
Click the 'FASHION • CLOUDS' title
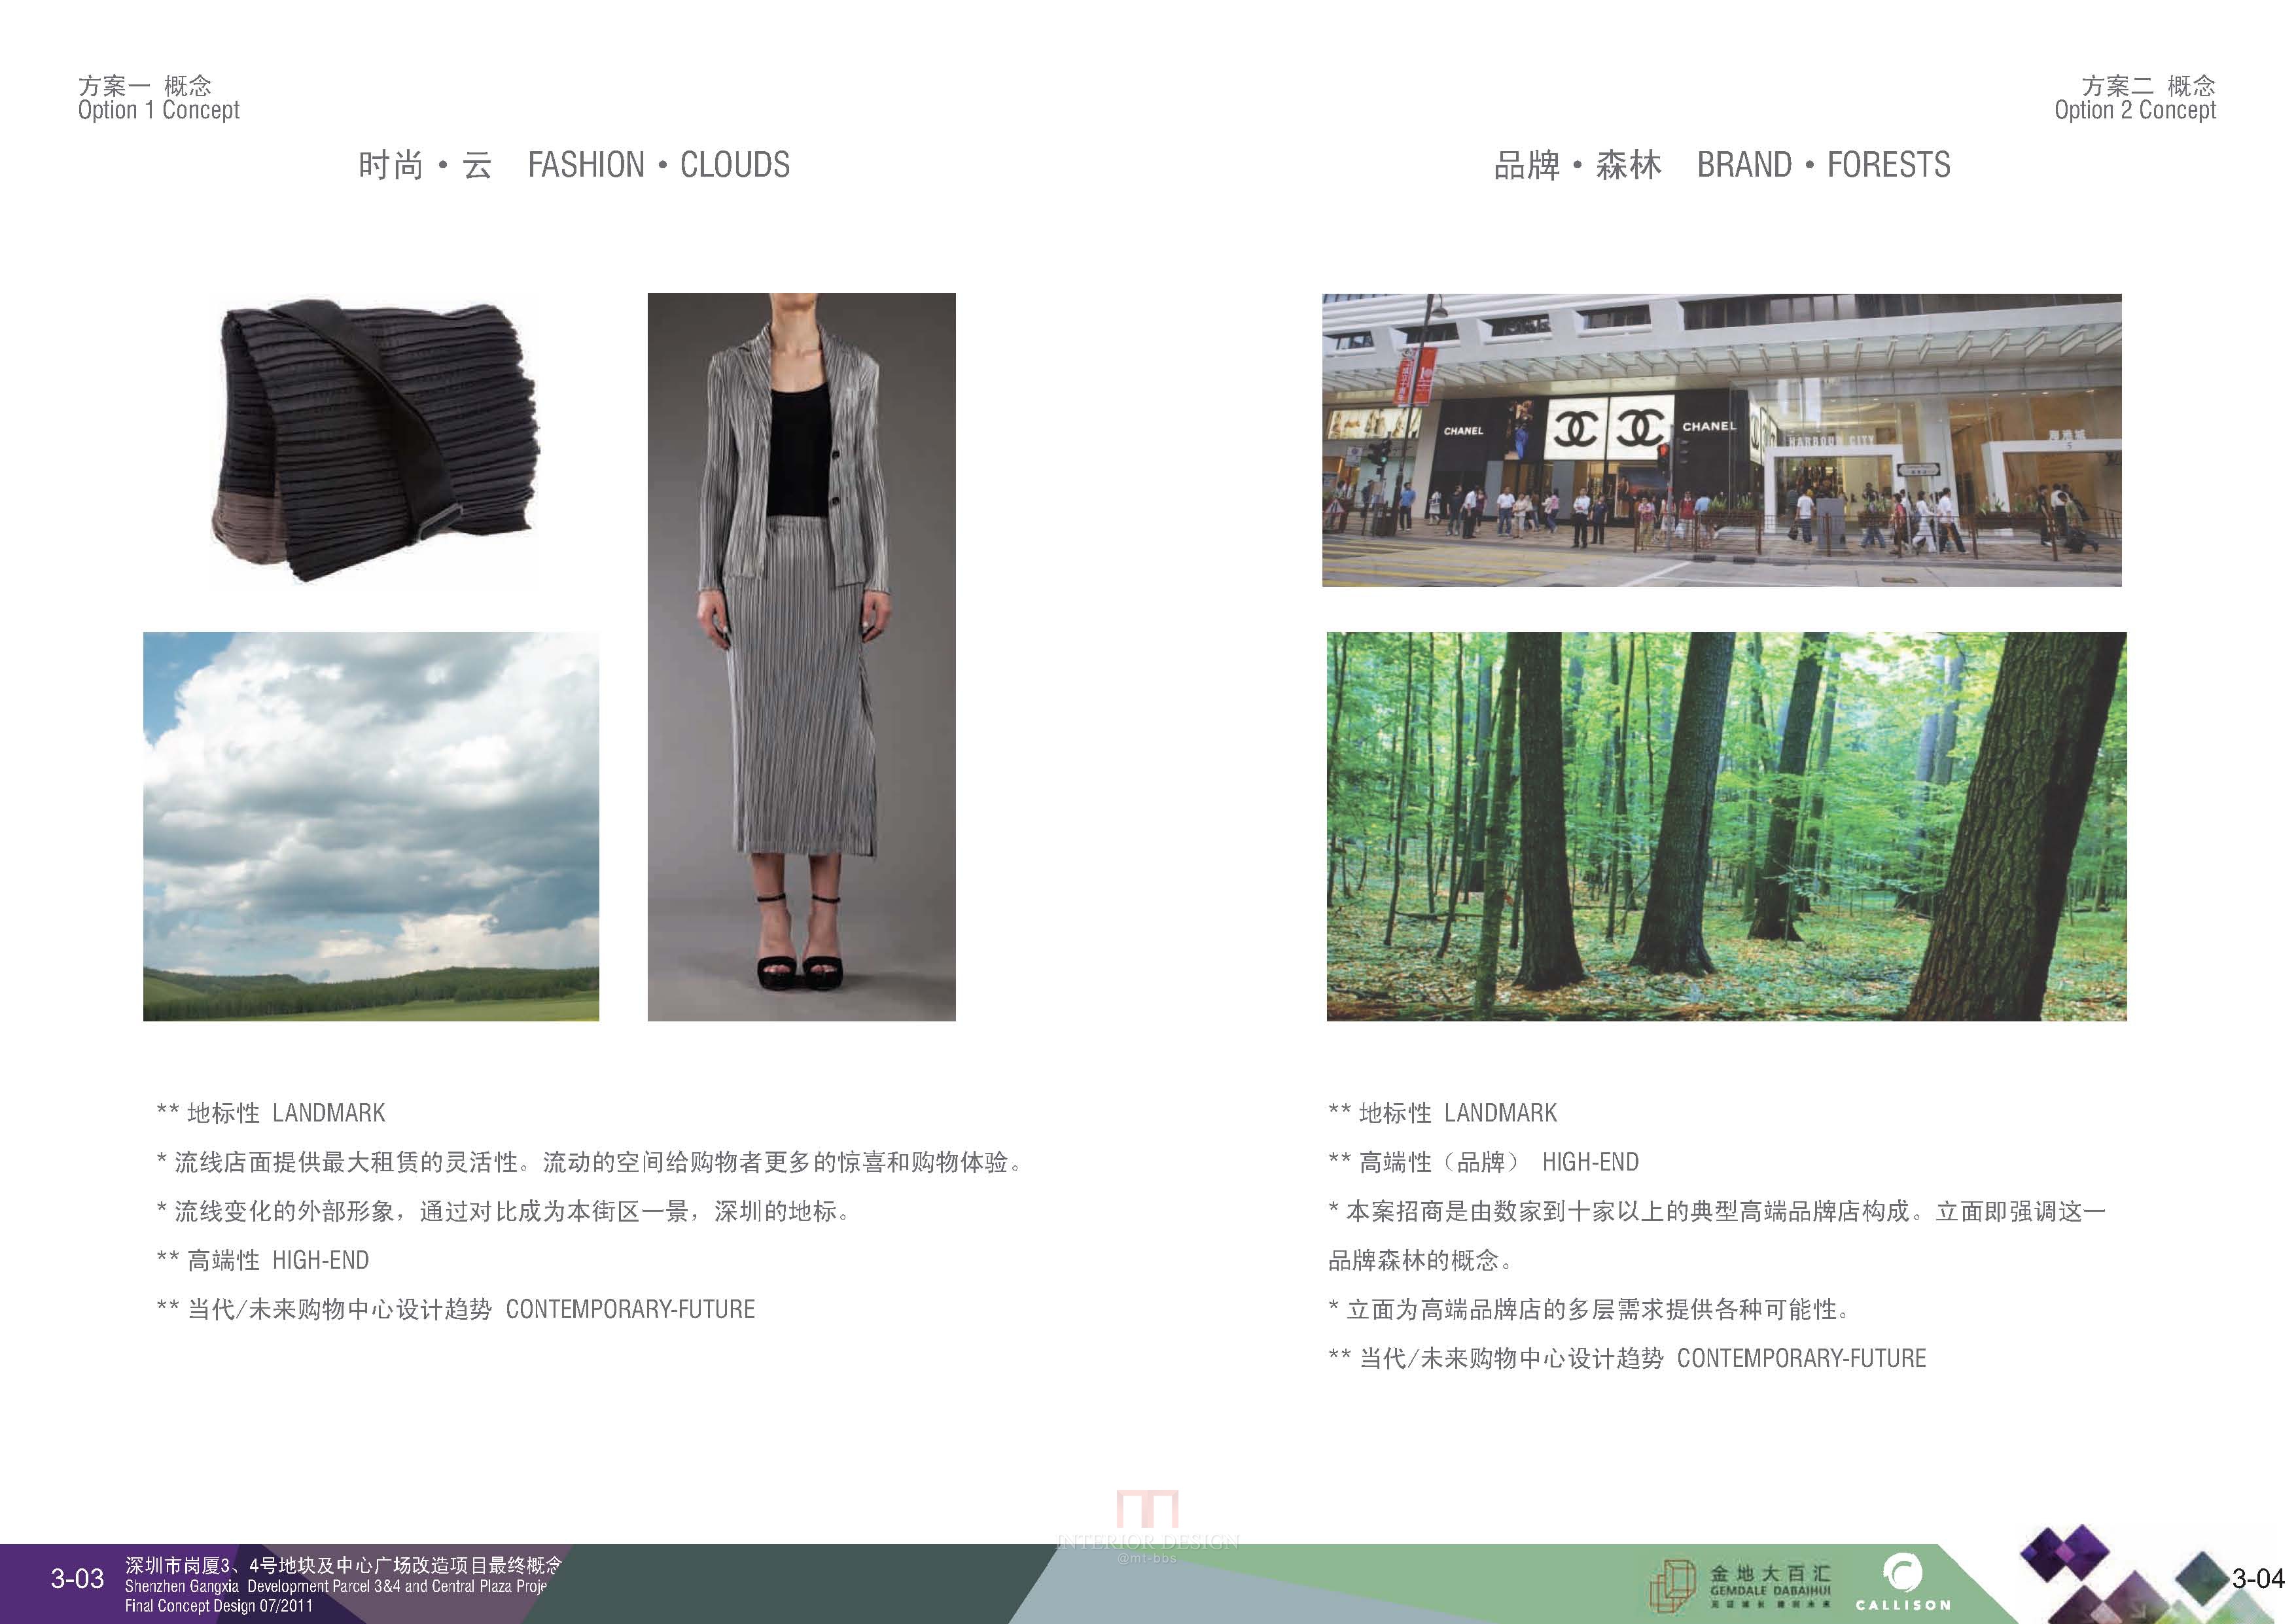(659, 165)
